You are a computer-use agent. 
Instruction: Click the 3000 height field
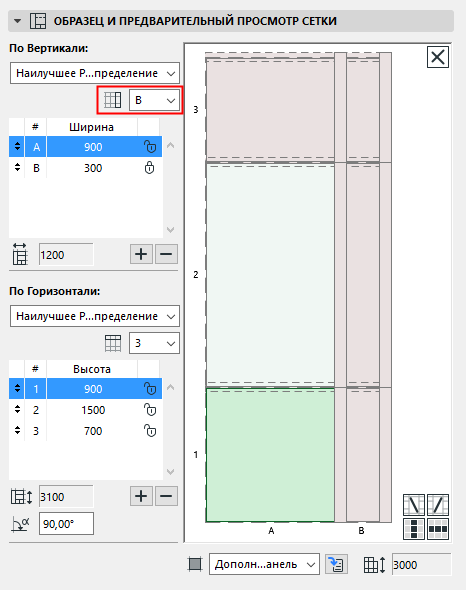(x=421, y=564)
